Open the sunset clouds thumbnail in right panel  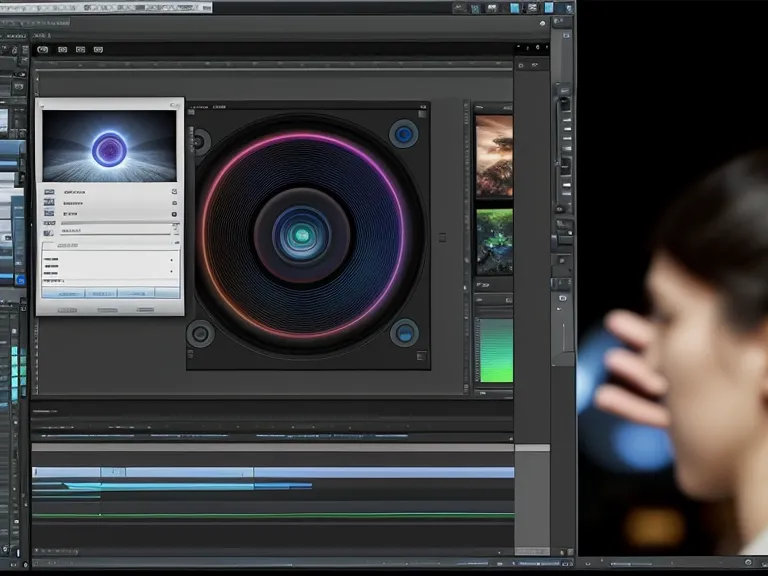[x=494, y=156]
